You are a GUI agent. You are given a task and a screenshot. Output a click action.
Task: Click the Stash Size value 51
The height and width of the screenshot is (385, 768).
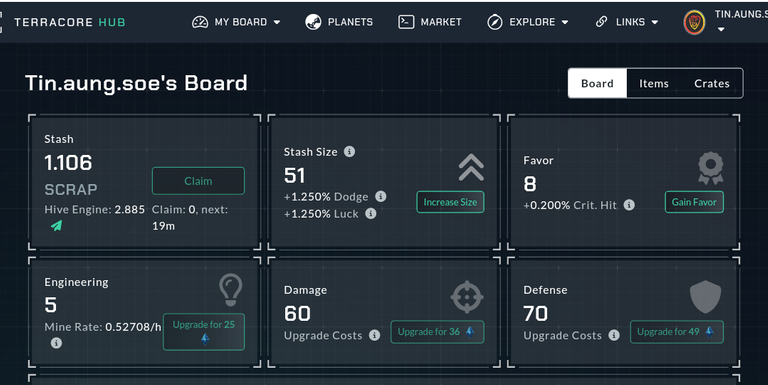[x=294, y=175]
